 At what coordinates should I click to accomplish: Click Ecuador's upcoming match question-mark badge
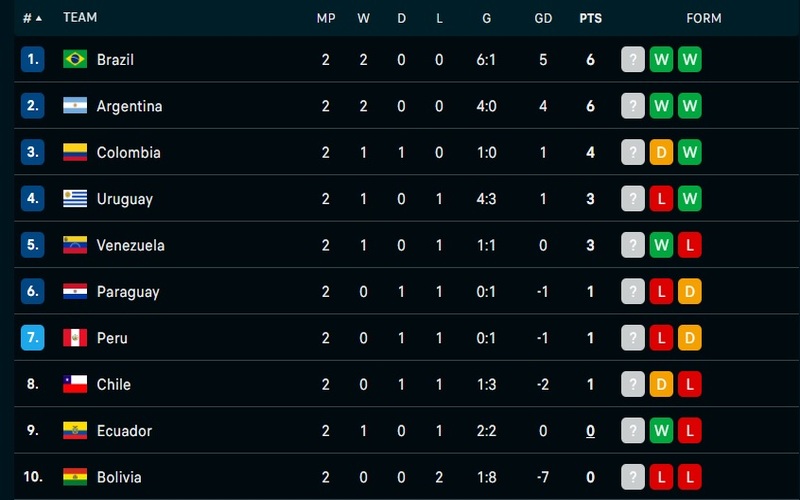[633, 431]
